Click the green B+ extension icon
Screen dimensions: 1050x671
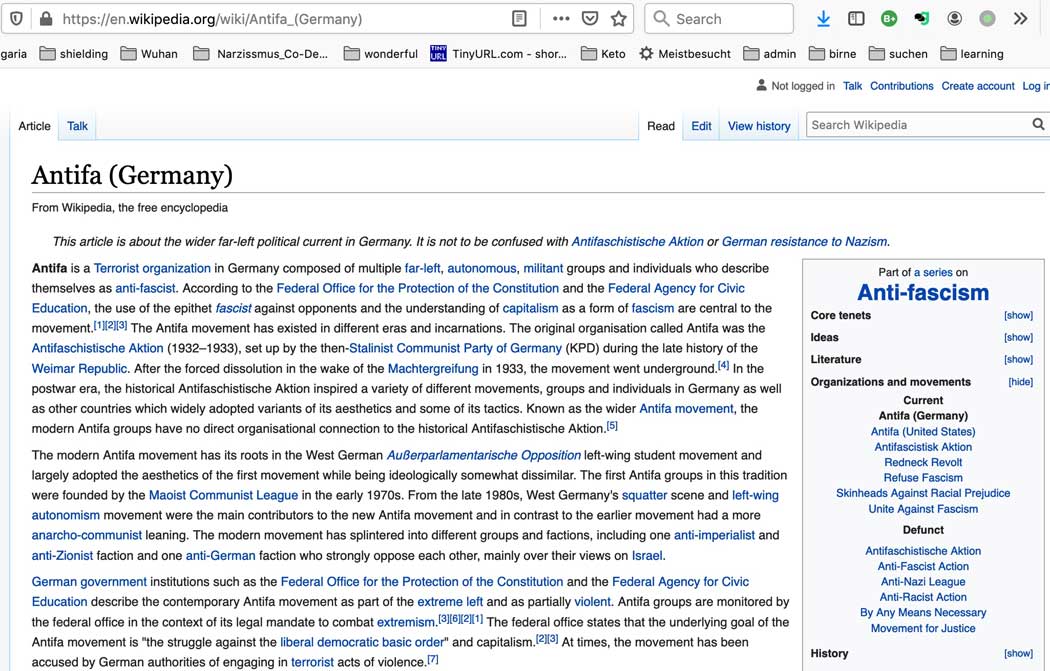click(889, 19)
